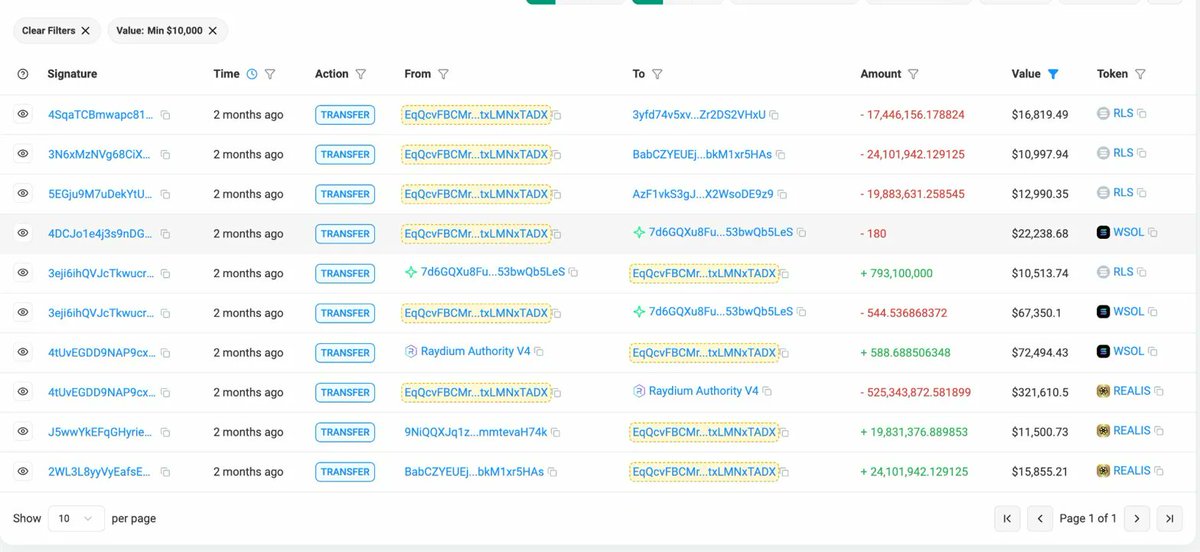This screenshot has width=1200, height=552.
Task: Click the TRANSFER tag in the $321,610.5 row
Action: click(x=345, y=392)
